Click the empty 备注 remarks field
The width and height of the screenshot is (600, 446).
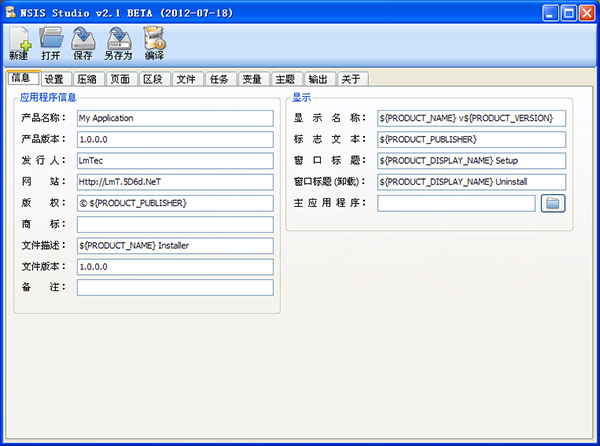tap(175, 288)
